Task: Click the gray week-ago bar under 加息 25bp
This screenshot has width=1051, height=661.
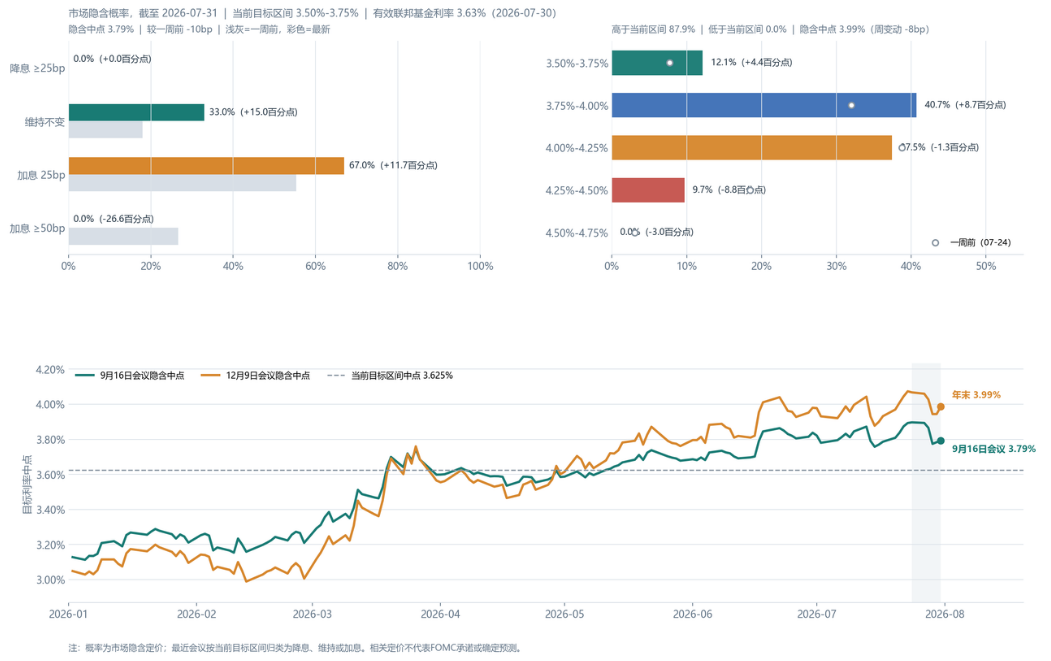Action: coord(182,183)
